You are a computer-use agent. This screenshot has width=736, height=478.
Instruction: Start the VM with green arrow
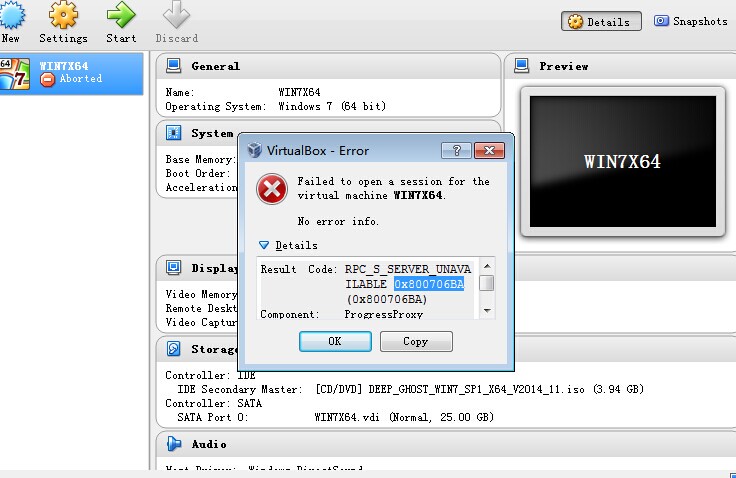pos(121,15)
